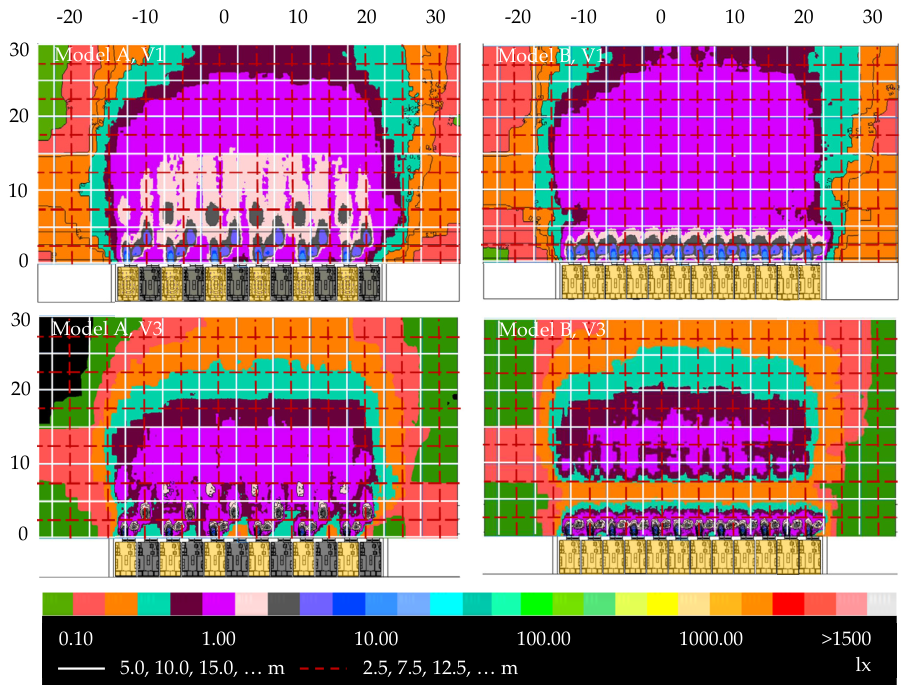Click the bright red swatch in the legend
Viewport: 909px width, 693px height.
[788, 604]
